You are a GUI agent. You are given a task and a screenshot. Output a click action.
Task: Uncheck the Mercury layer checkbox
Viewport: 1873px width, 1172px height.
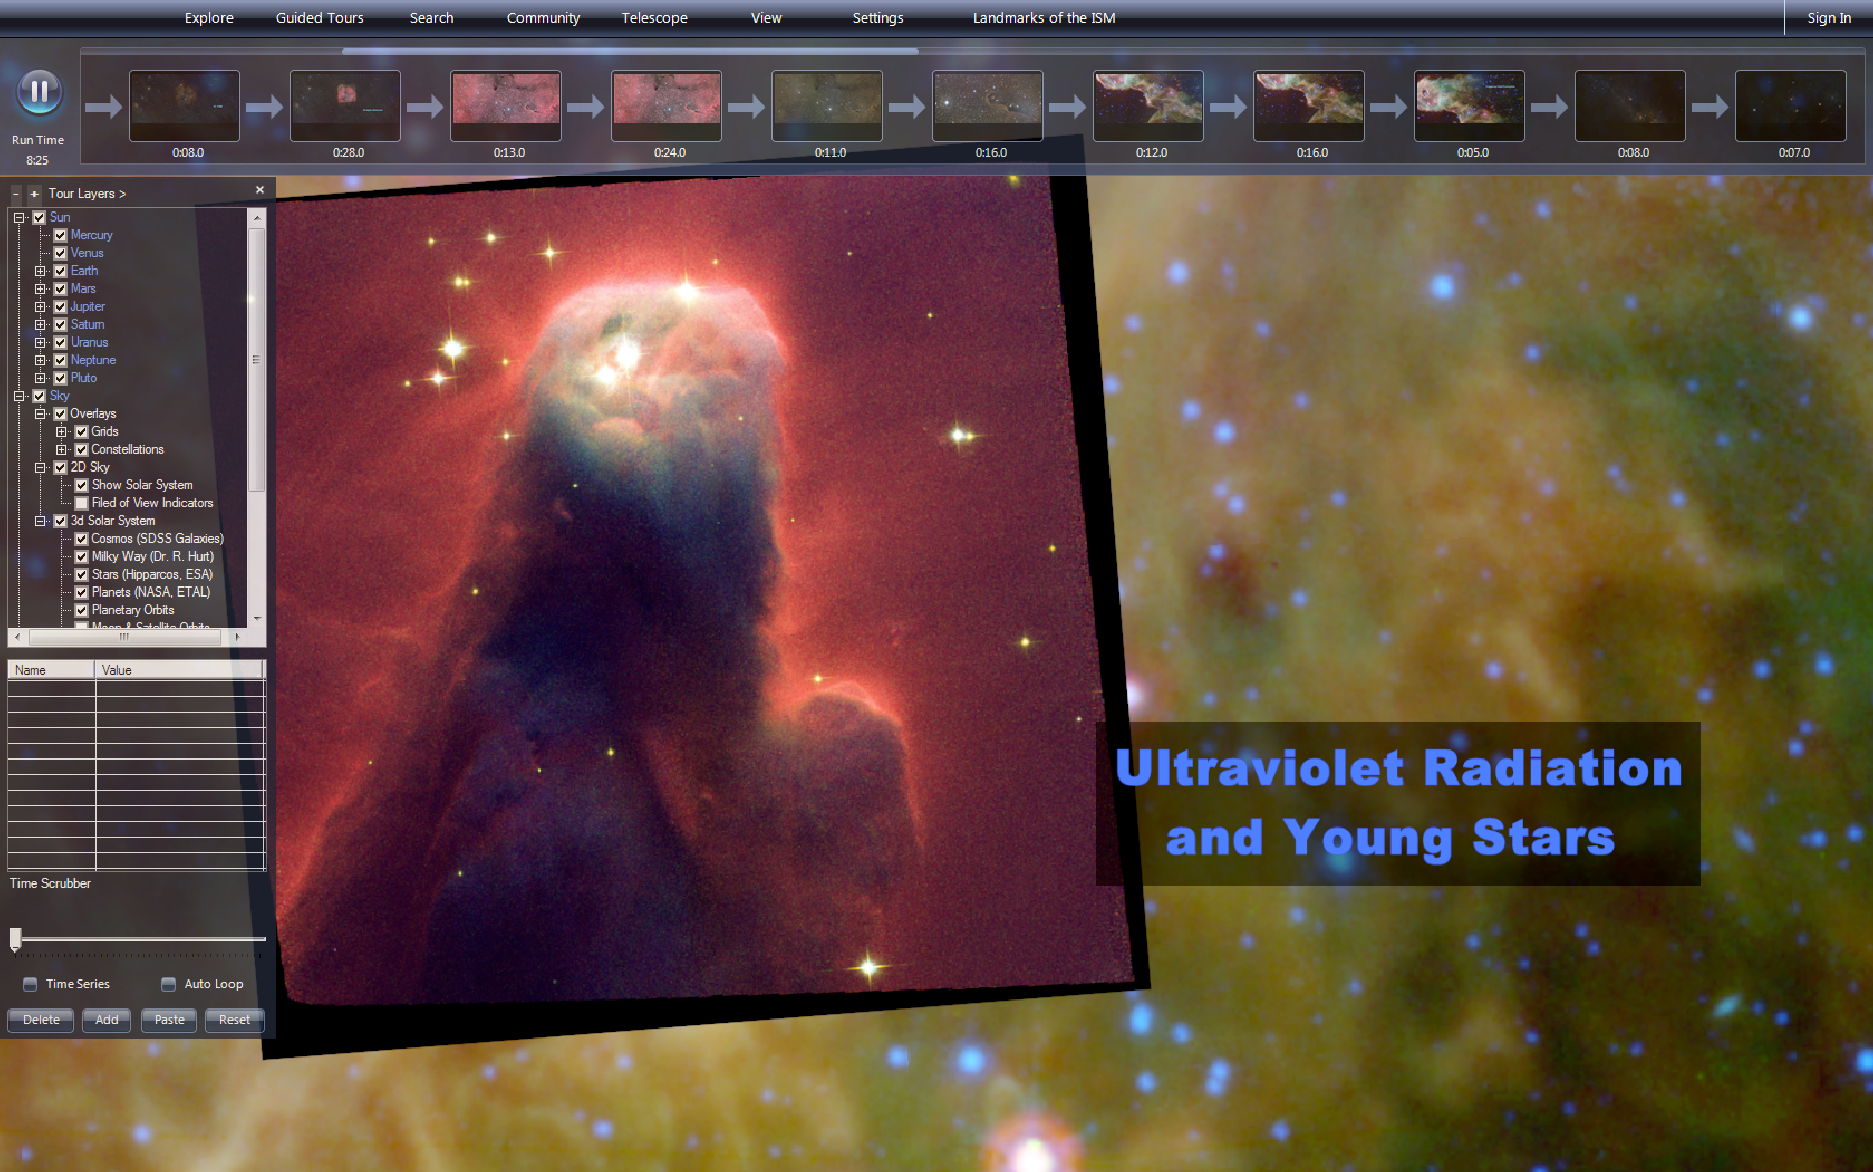pyautogui.click(x=60, y=235)
